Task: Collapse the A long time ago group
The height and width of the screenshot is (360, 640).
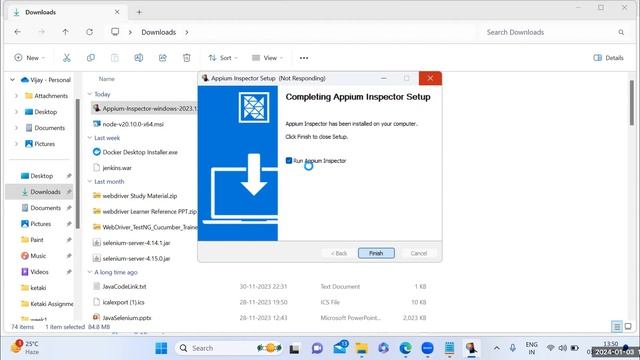Action: click(x=90, y=272)
